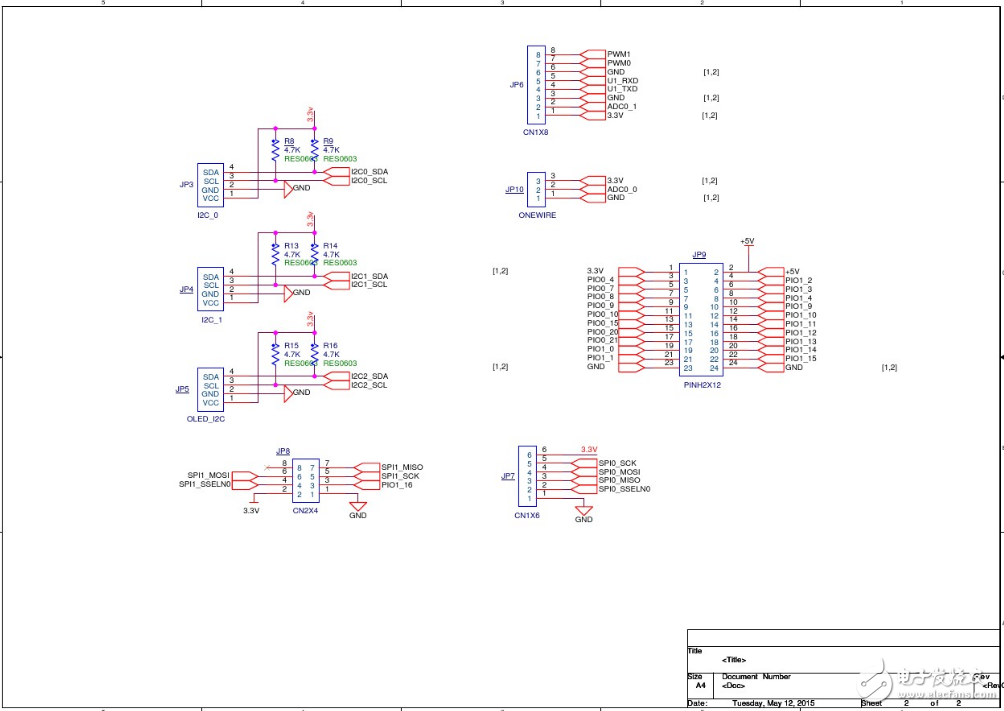Select the R8 4.7K resistor symbol
This screenshot has width=1004, height=711.
pyautogui.click(x=275, y=148)
